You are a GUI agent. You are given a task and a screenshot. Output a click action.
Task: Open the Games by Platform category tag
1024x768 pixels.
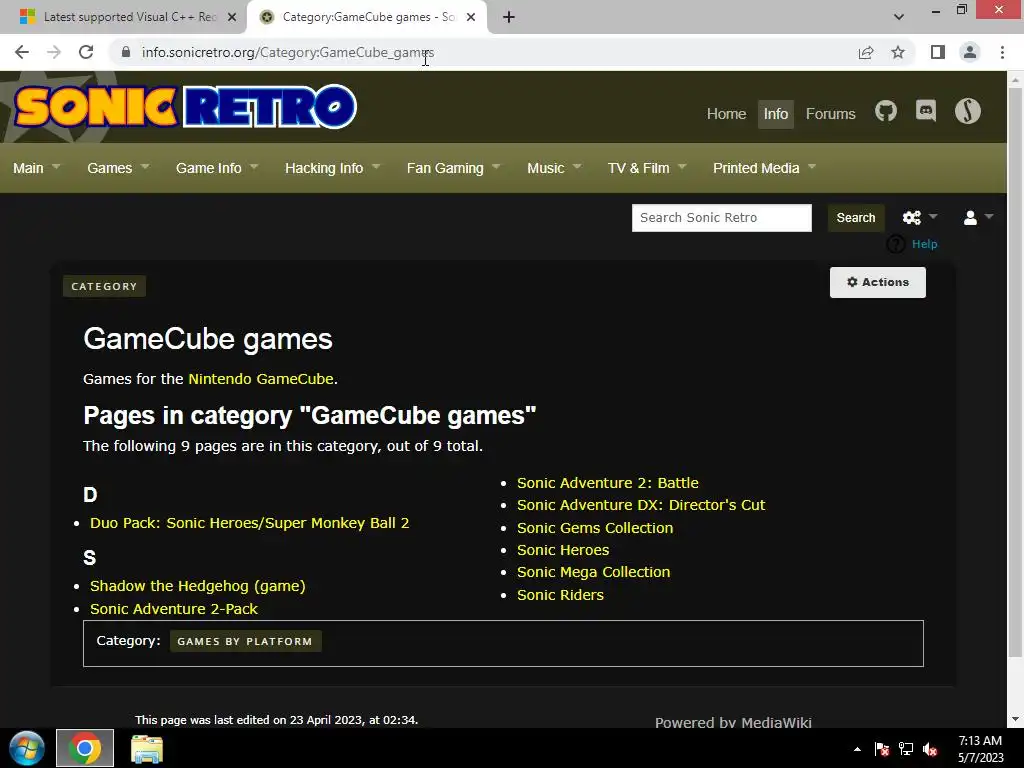point(245,641)
